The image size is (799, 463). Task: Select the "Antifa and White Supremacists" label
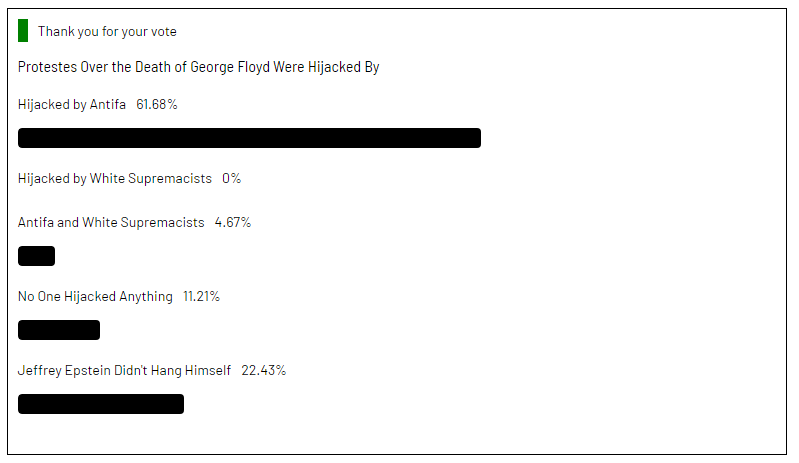tap(111, 222)
